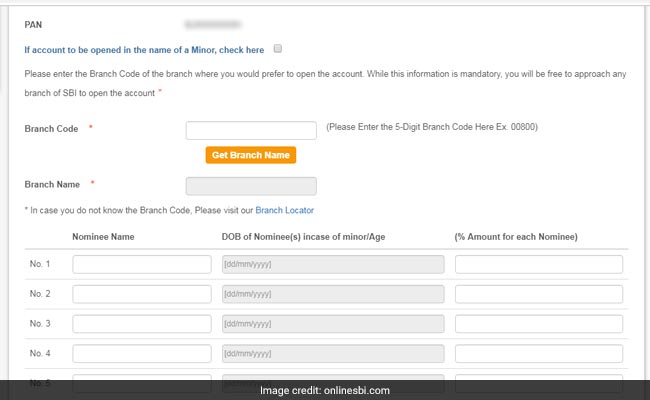Click the No. 4 percent Amount field
Screen dimensions: 650x400
[538, 354]
